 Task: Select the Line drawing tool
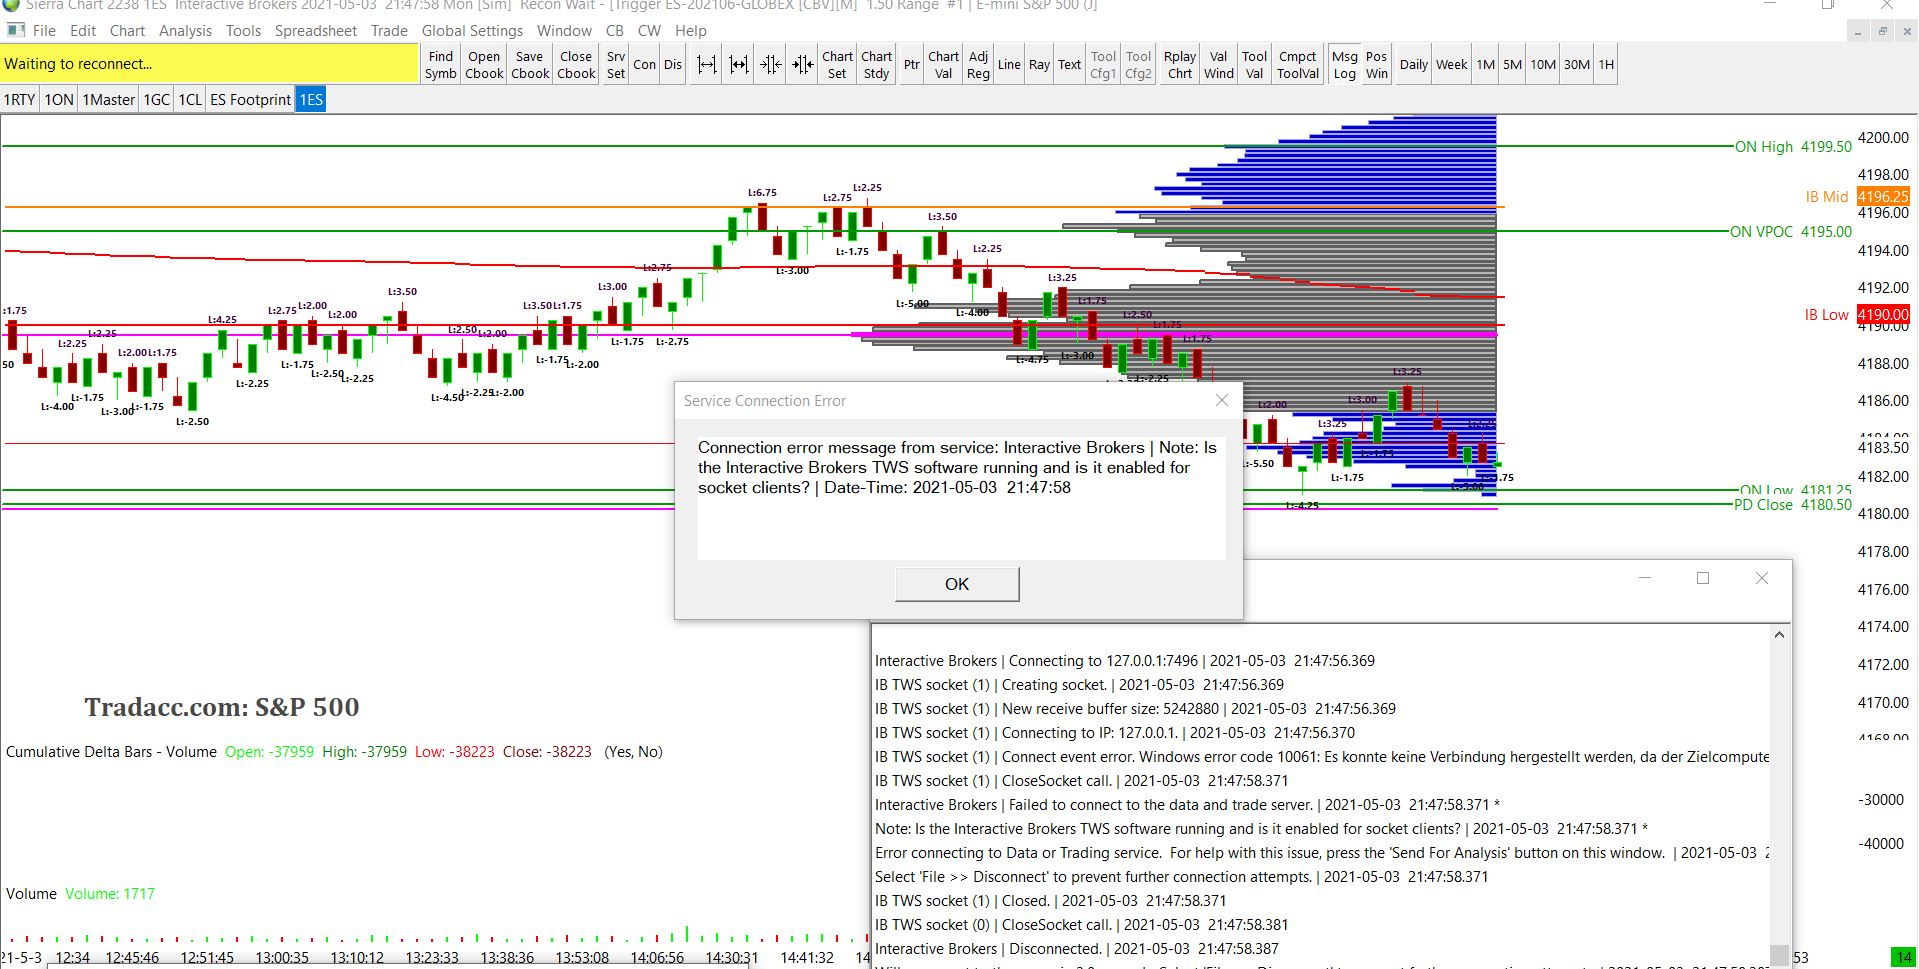pyautogui.click(x=1009, y=65)
